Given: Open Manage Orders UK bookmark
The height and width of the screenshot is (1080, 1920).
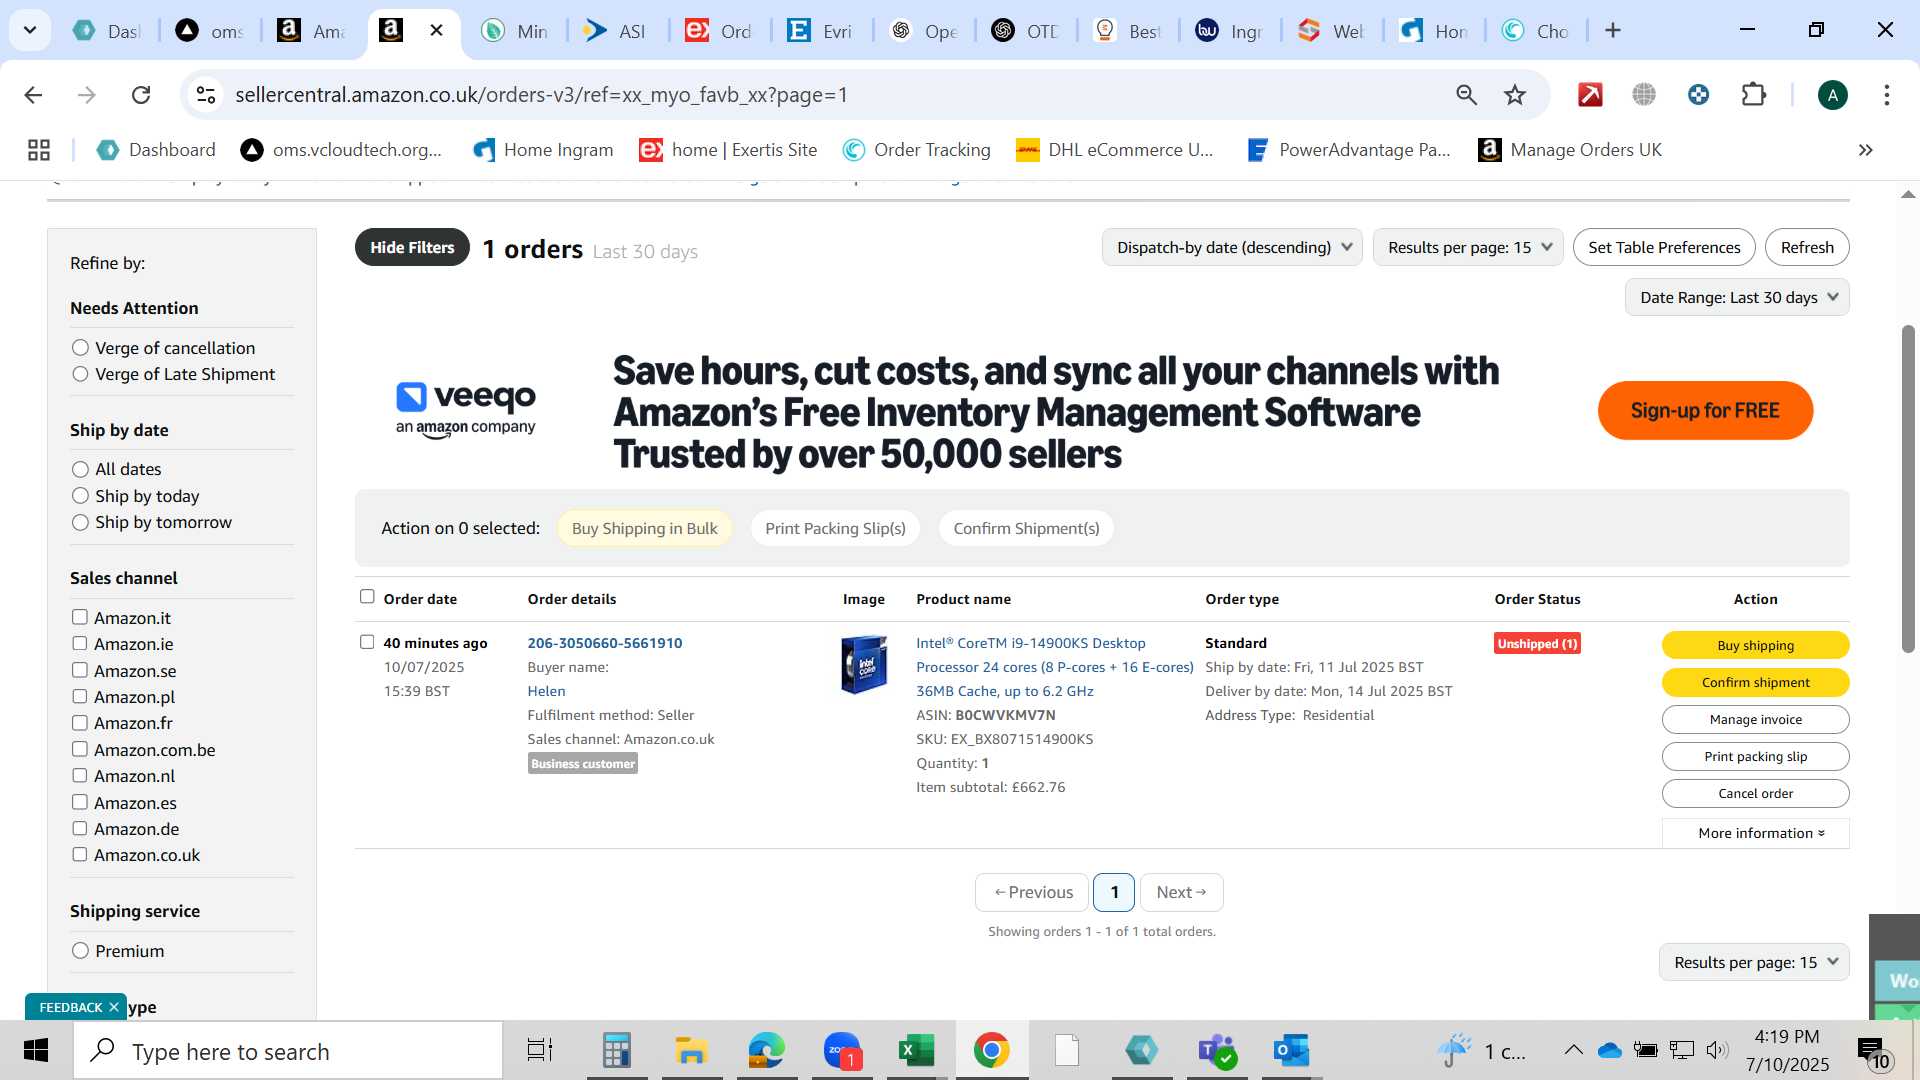Looking at the screenshot, I should pos(1570,150).
